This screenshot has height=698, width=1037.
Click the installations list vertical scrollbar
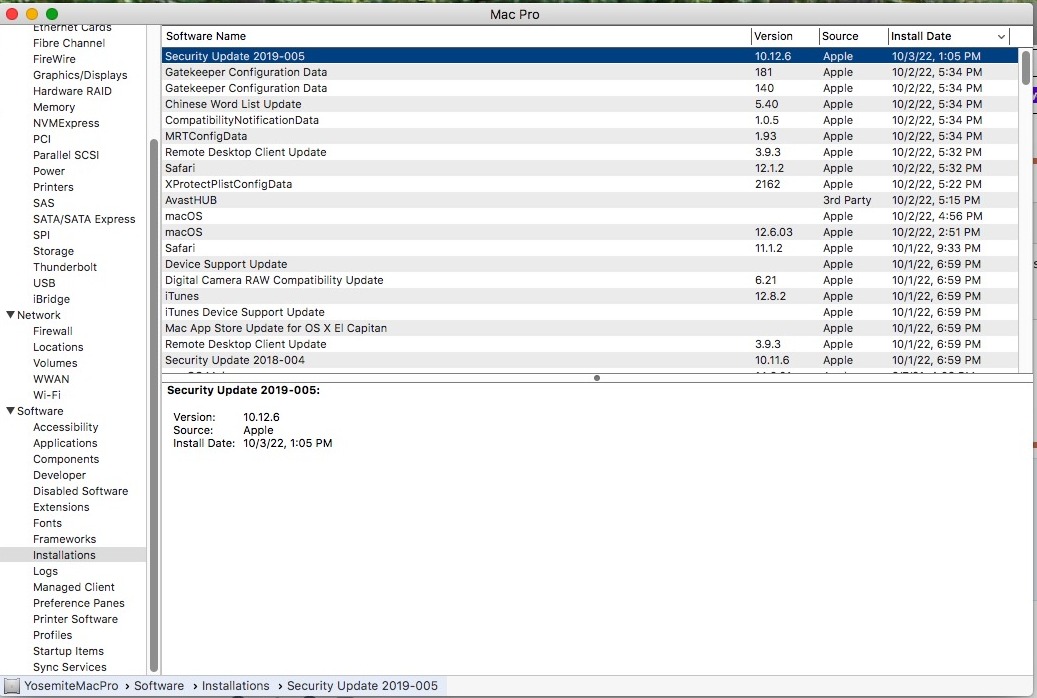1026,67
